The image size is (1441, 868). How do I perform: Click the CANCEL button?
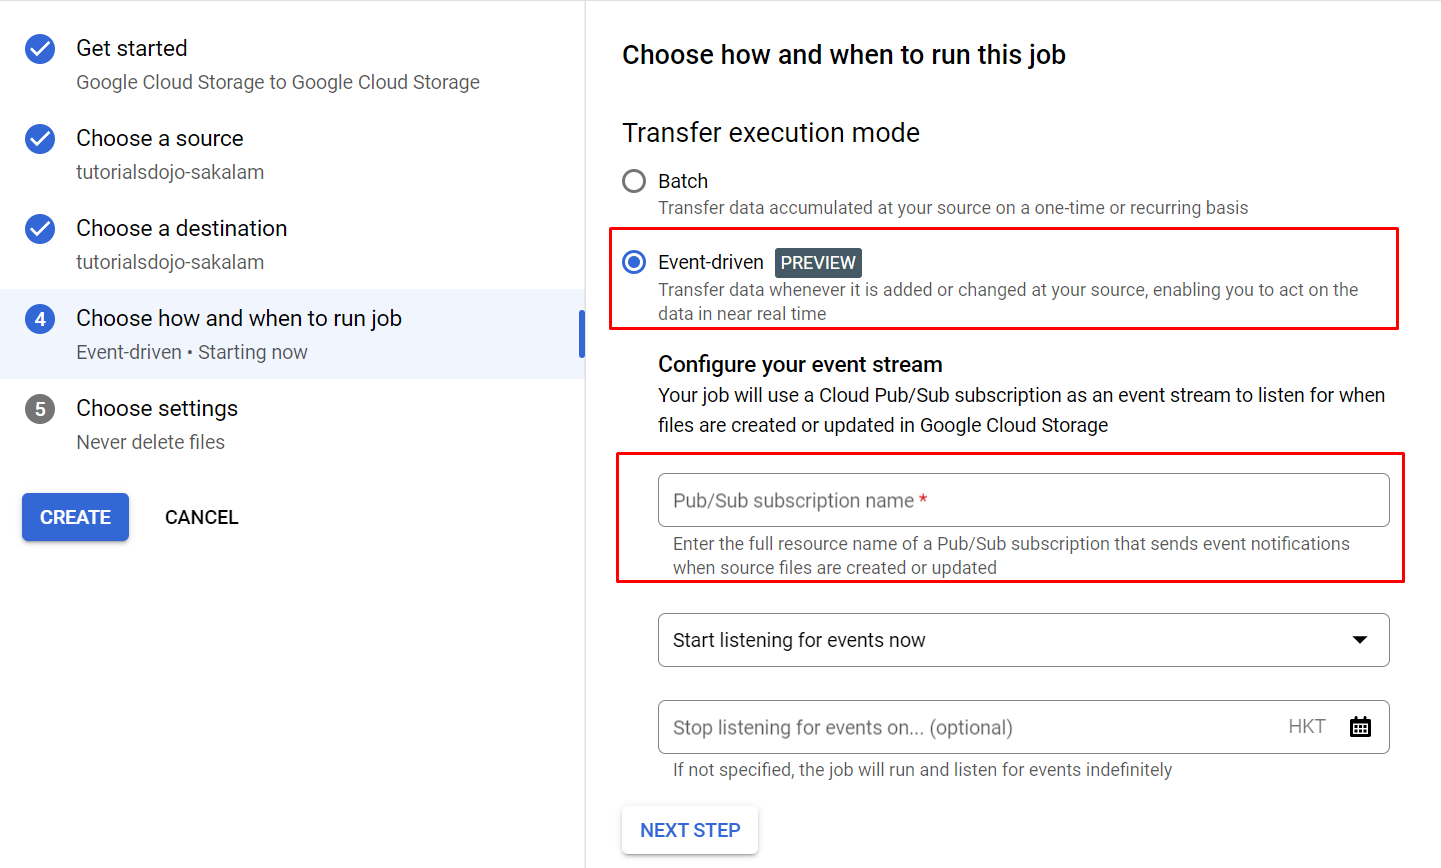click(202, 517)
